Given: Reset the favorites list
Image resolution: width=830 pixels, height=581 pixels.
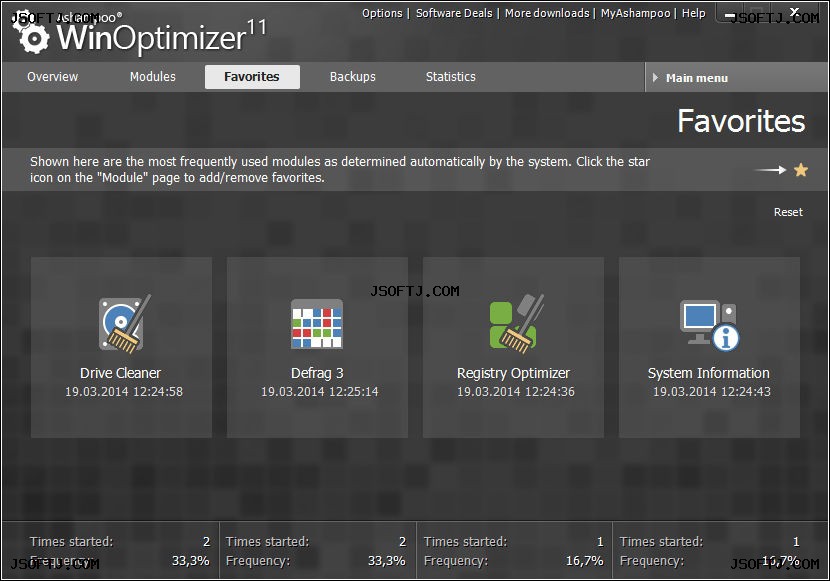Looking at the screenshot, I should tap(788, 212).
